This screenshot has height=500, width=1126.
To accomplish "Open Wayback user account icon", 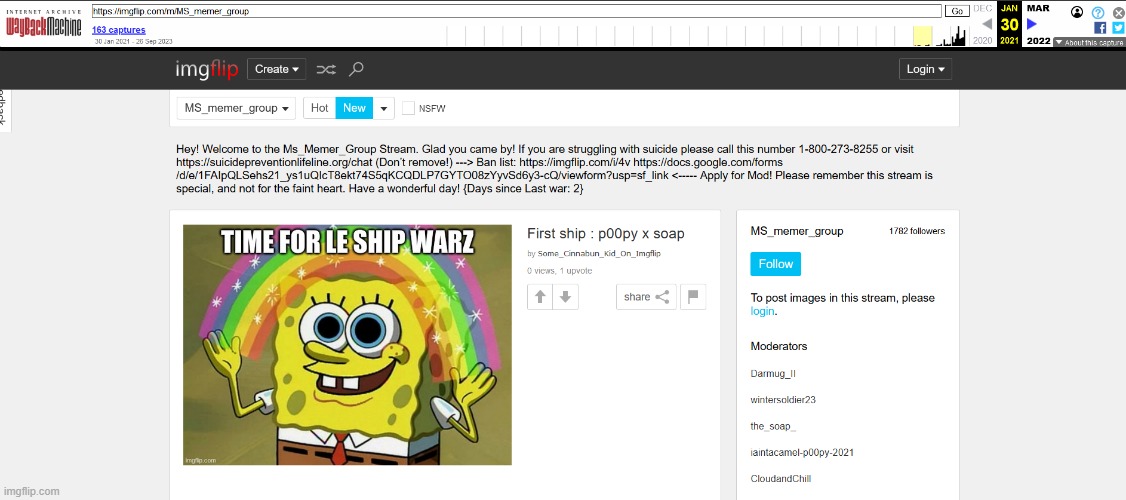I will point(1076,12).
